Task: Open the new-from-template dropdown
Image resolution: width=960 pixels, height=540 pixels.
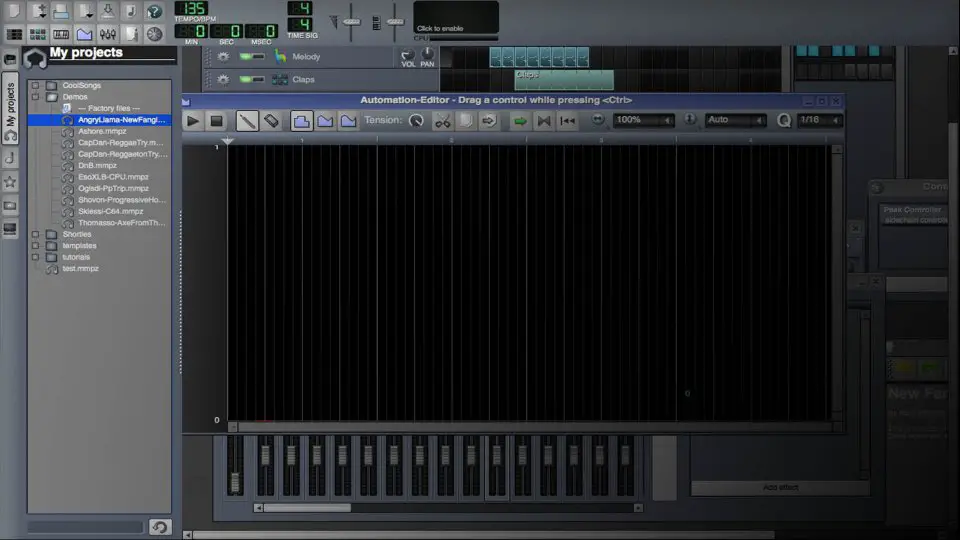Action: (x=37, y=10)
